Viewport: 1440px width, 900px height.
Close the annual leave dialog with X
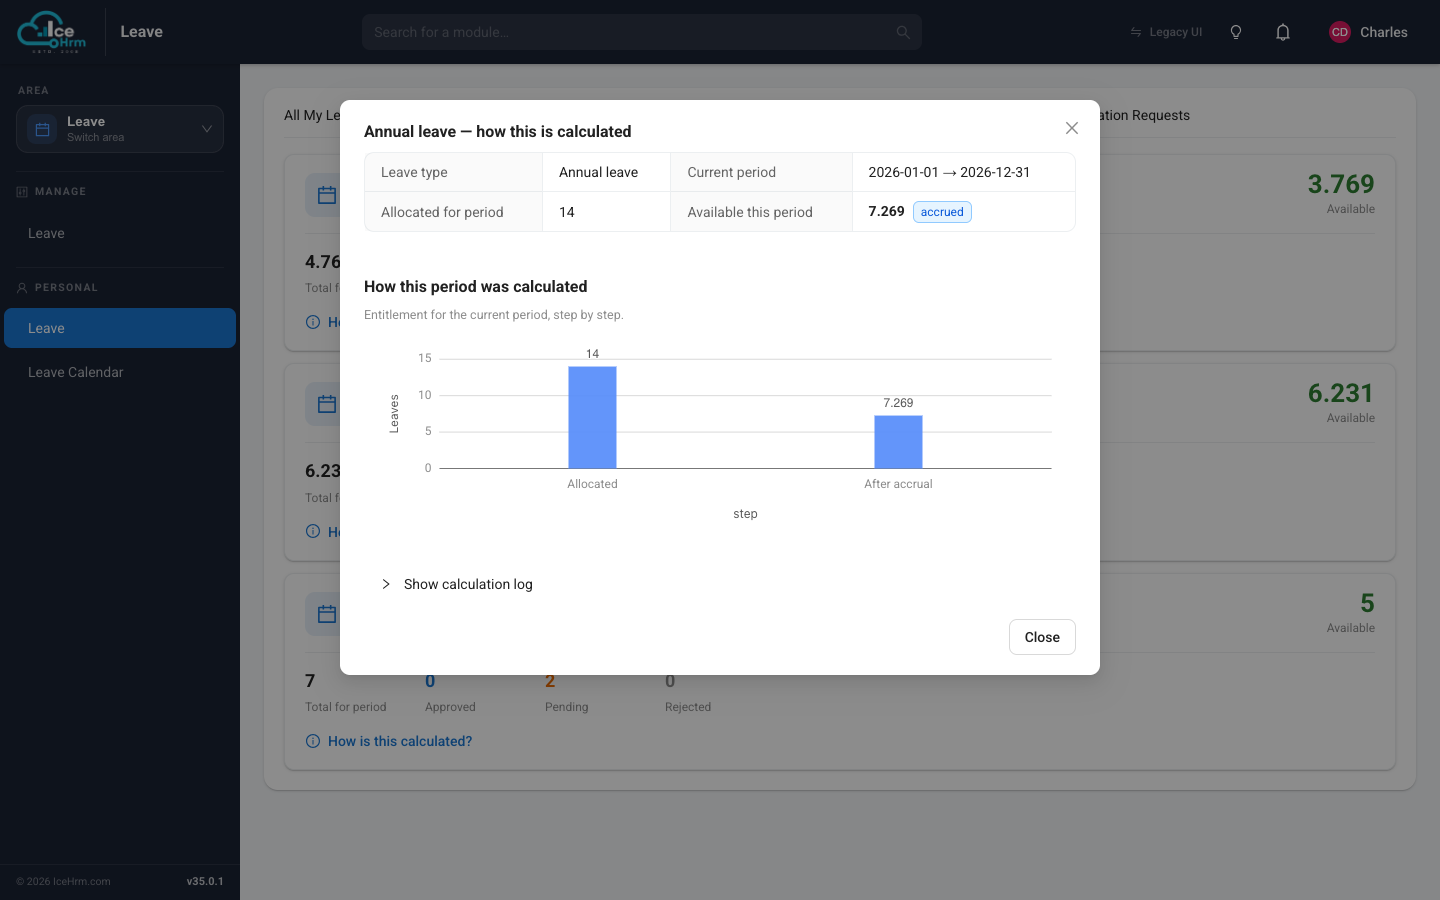pos(1072,128)
